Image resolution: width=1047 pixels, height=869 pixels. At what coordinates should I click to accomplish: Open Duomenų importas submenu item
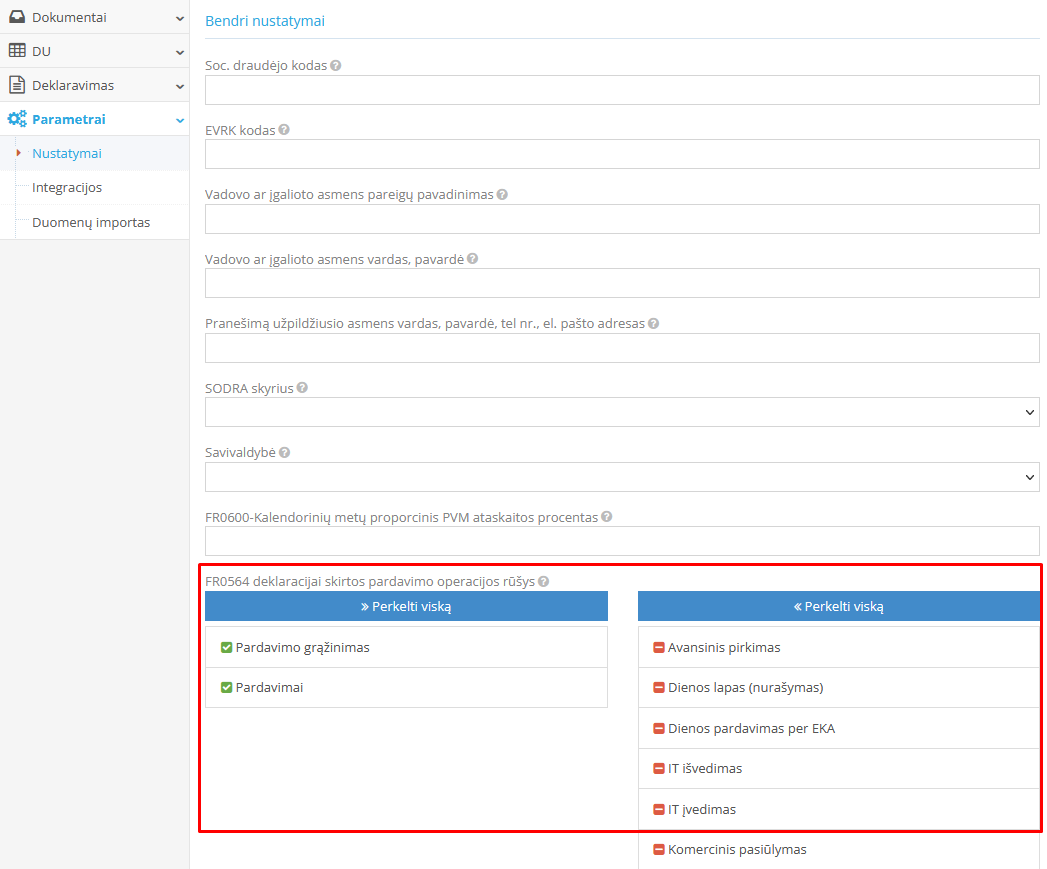[91, 222]
